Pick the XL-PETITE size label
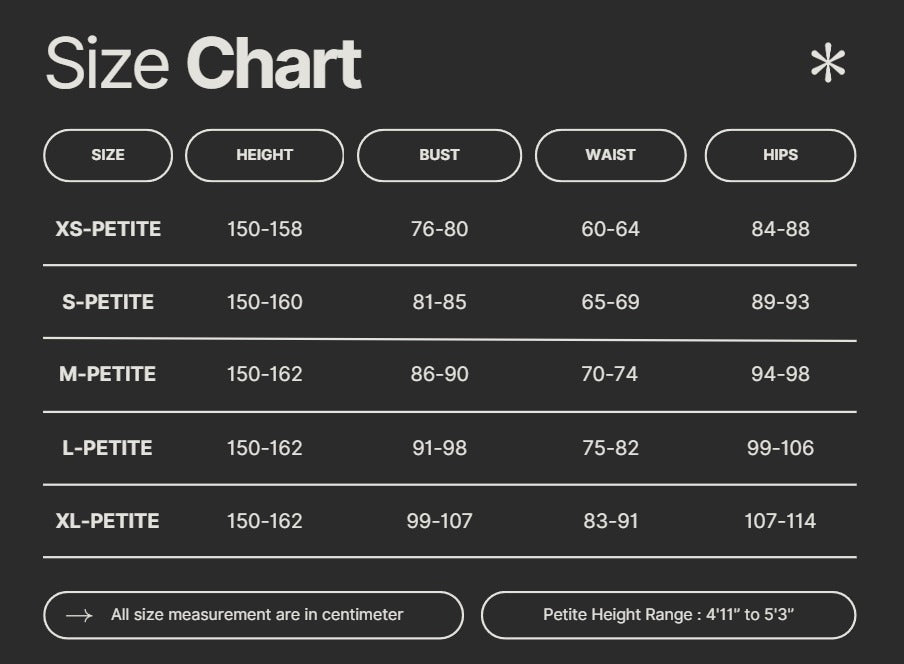Screen dimensions: 904x664 (x=108, y=521)
